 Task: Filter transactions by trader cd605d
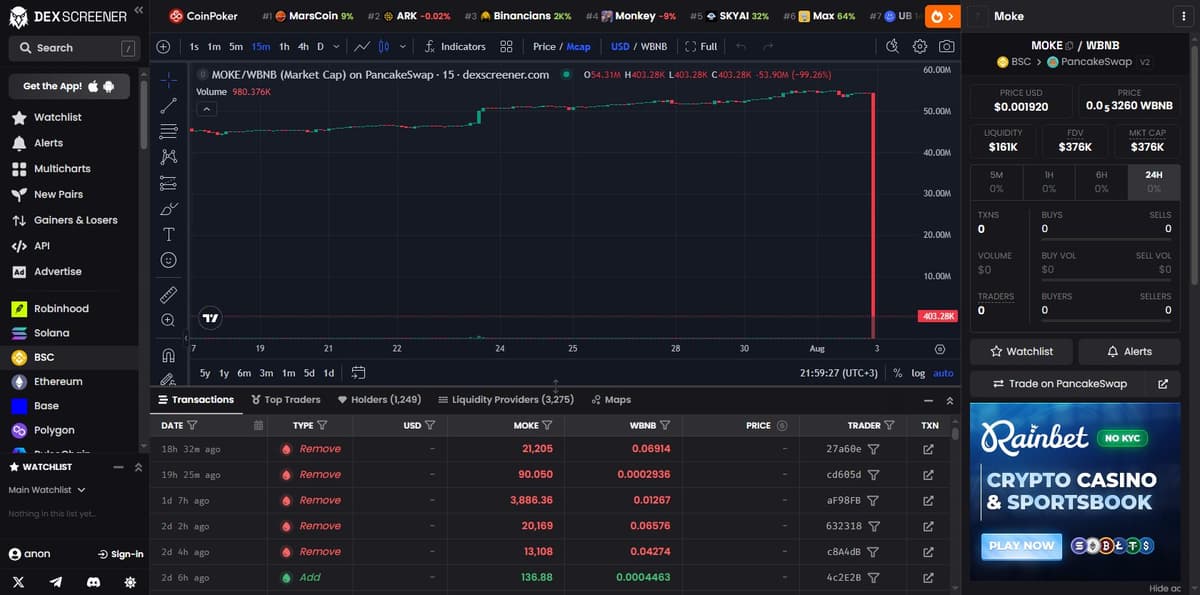(873, 475)
